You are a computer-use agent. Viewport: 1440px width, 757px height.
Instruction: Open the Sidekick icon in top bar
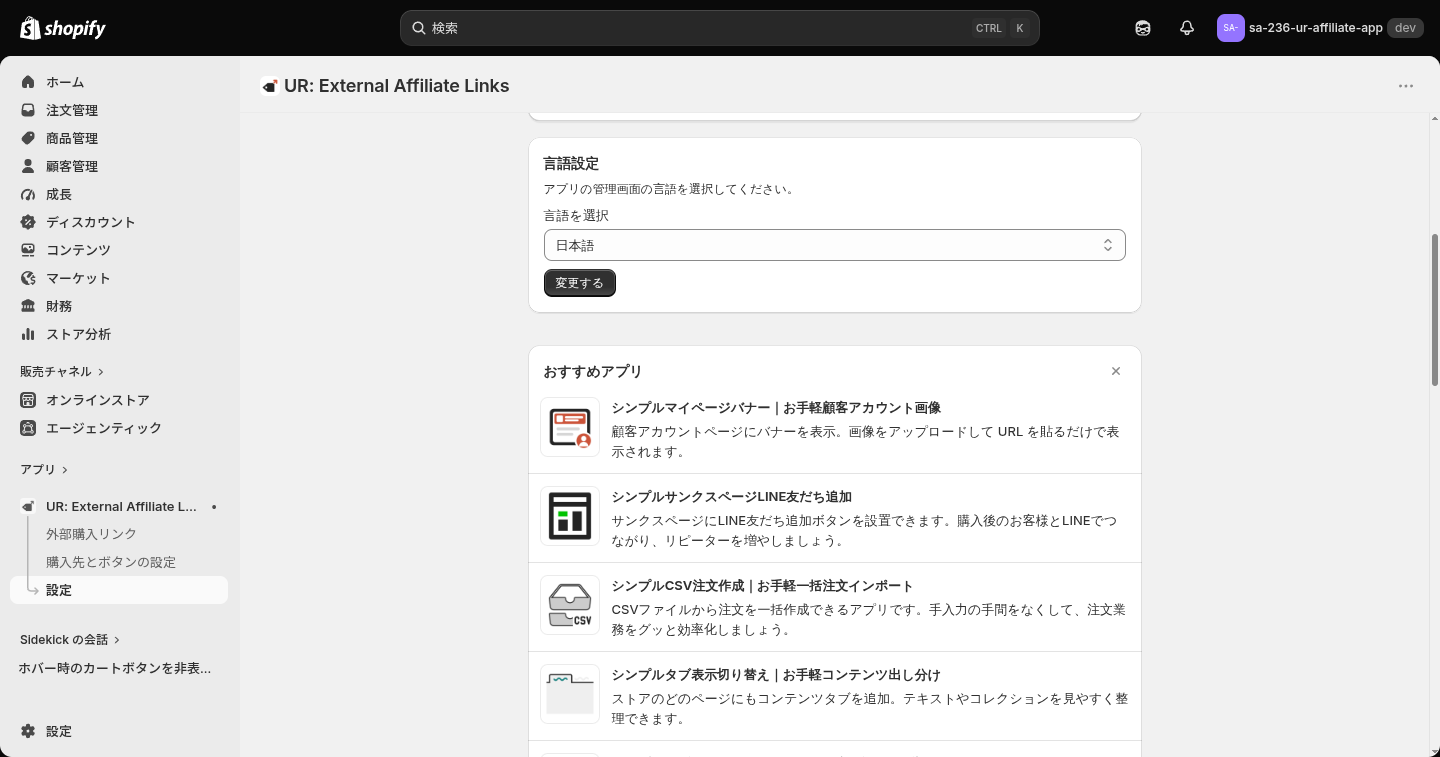pos(1143,28)
